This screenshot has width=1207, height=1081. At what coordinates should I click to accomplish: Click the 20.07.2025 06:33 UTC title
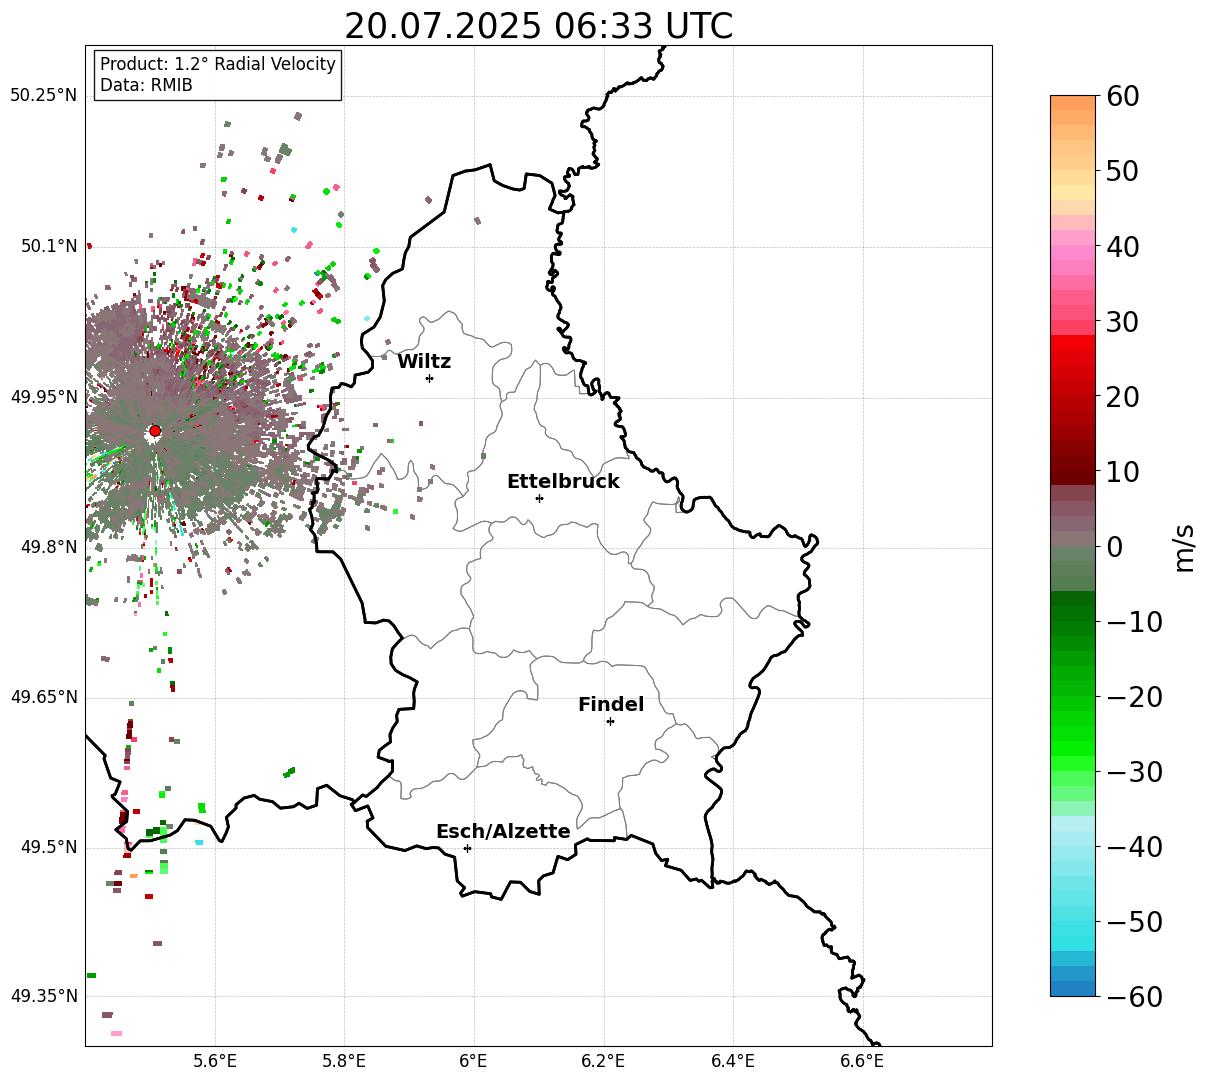click(538, 26)
